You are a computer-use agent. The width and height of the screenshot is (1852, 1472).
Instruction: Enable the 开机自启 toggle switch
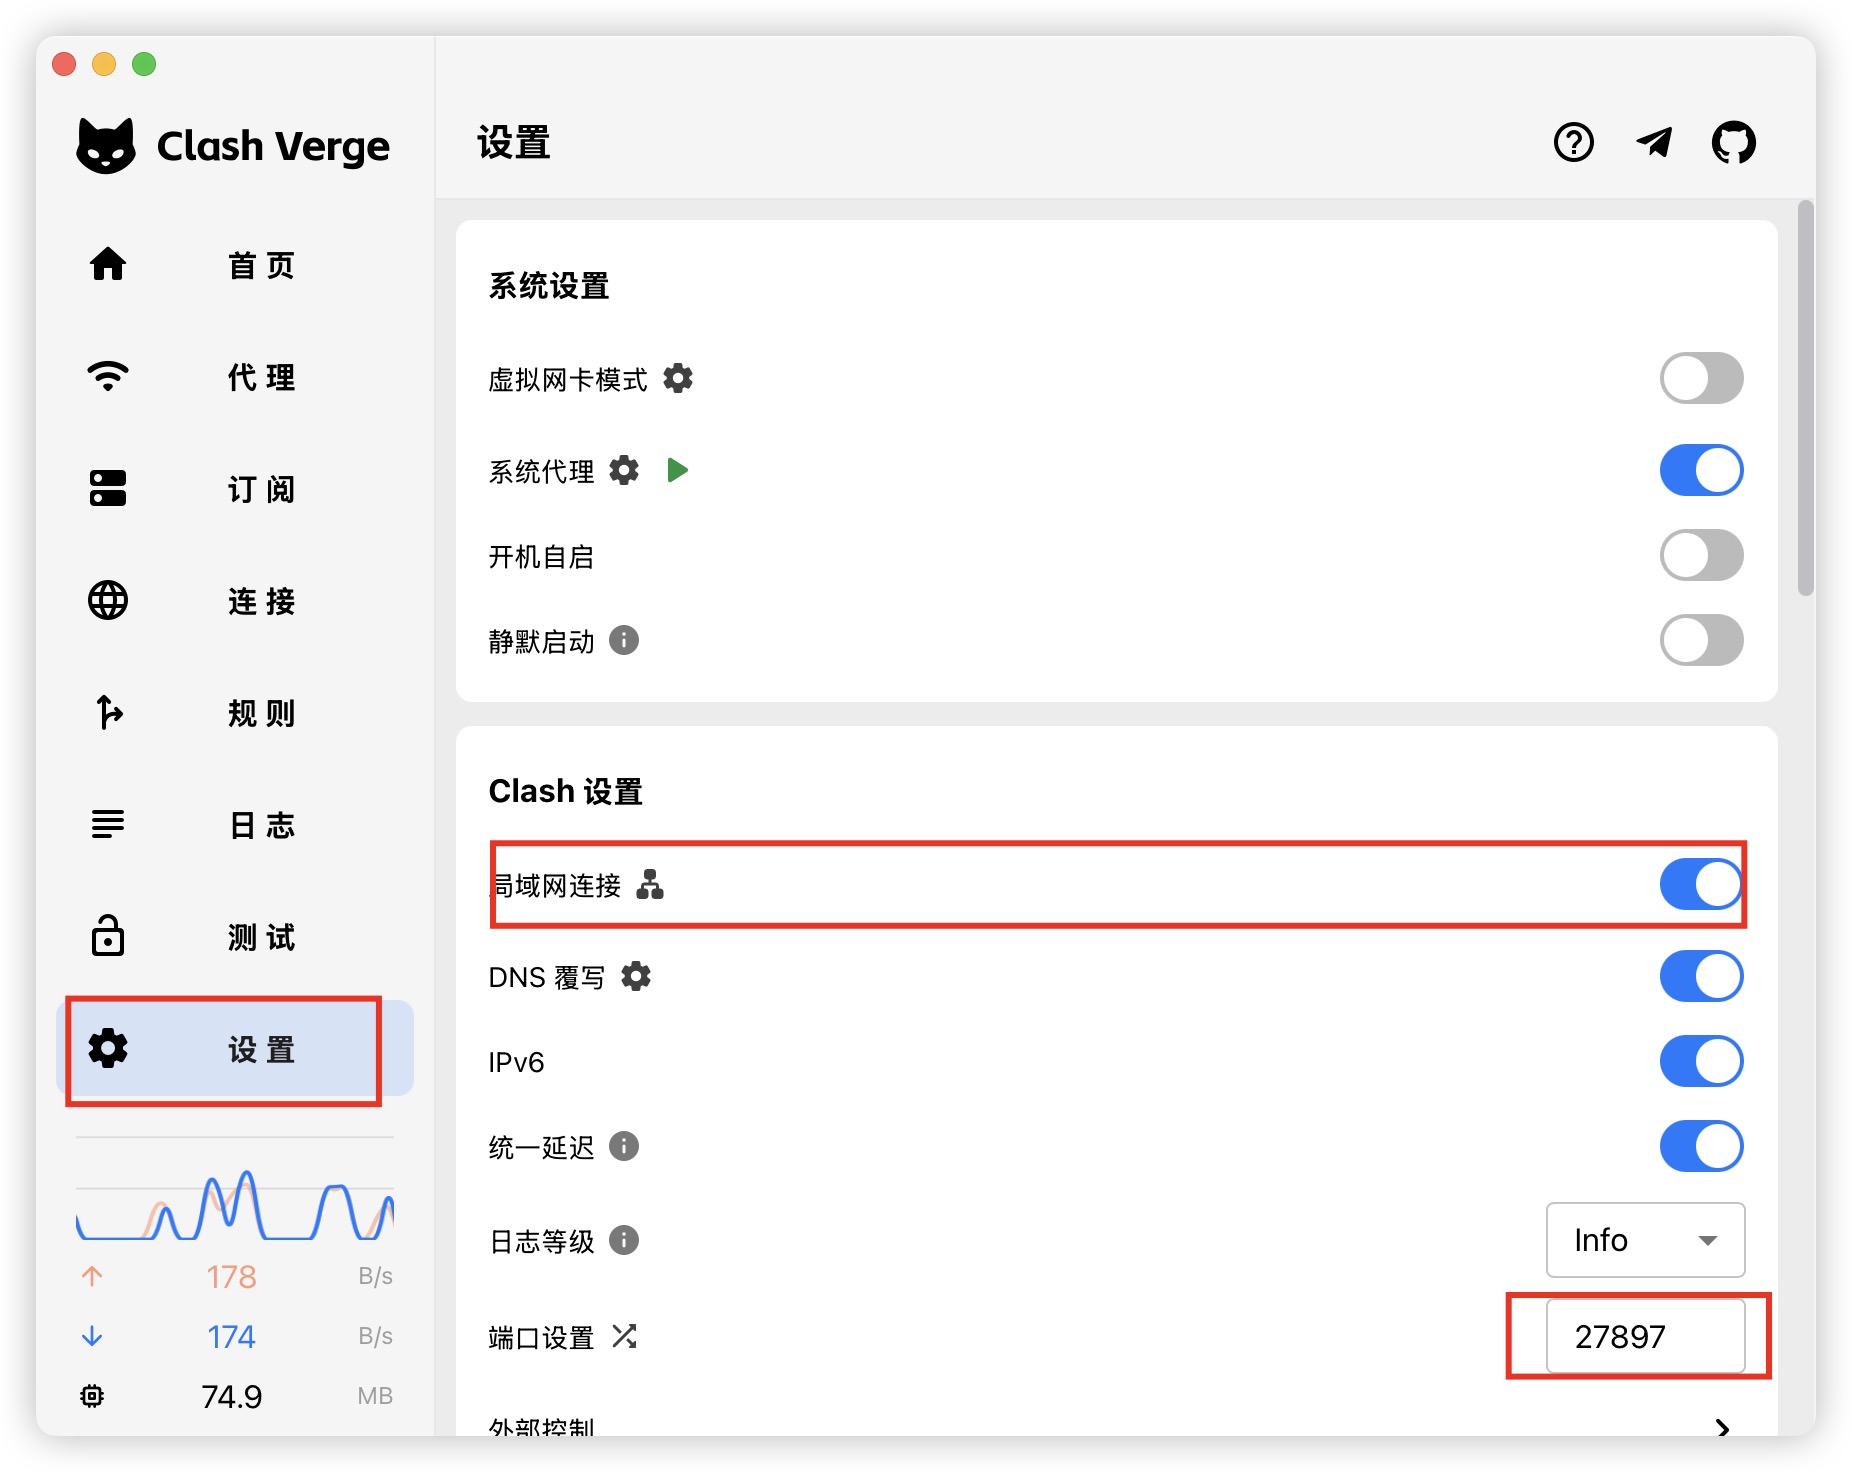coord(1701,555)
